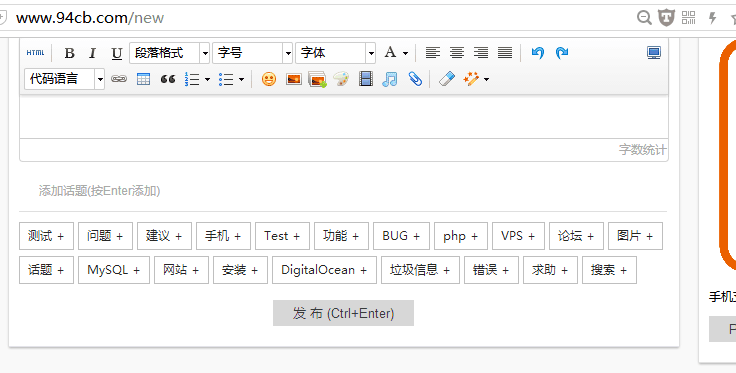Toggle italic formatting
The height and width of the screenshot is (373, 736).
(x=92, y=53)
